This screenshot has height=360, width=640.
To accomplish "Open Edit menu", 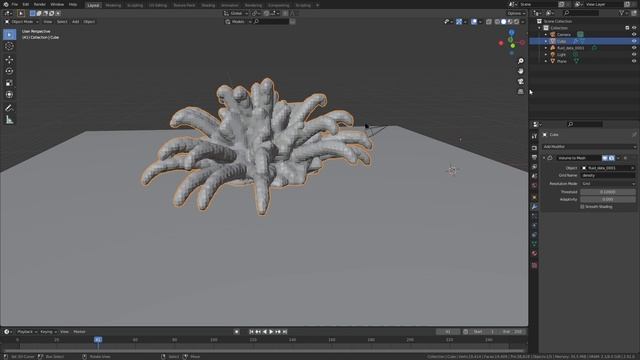I will [26, 4].
